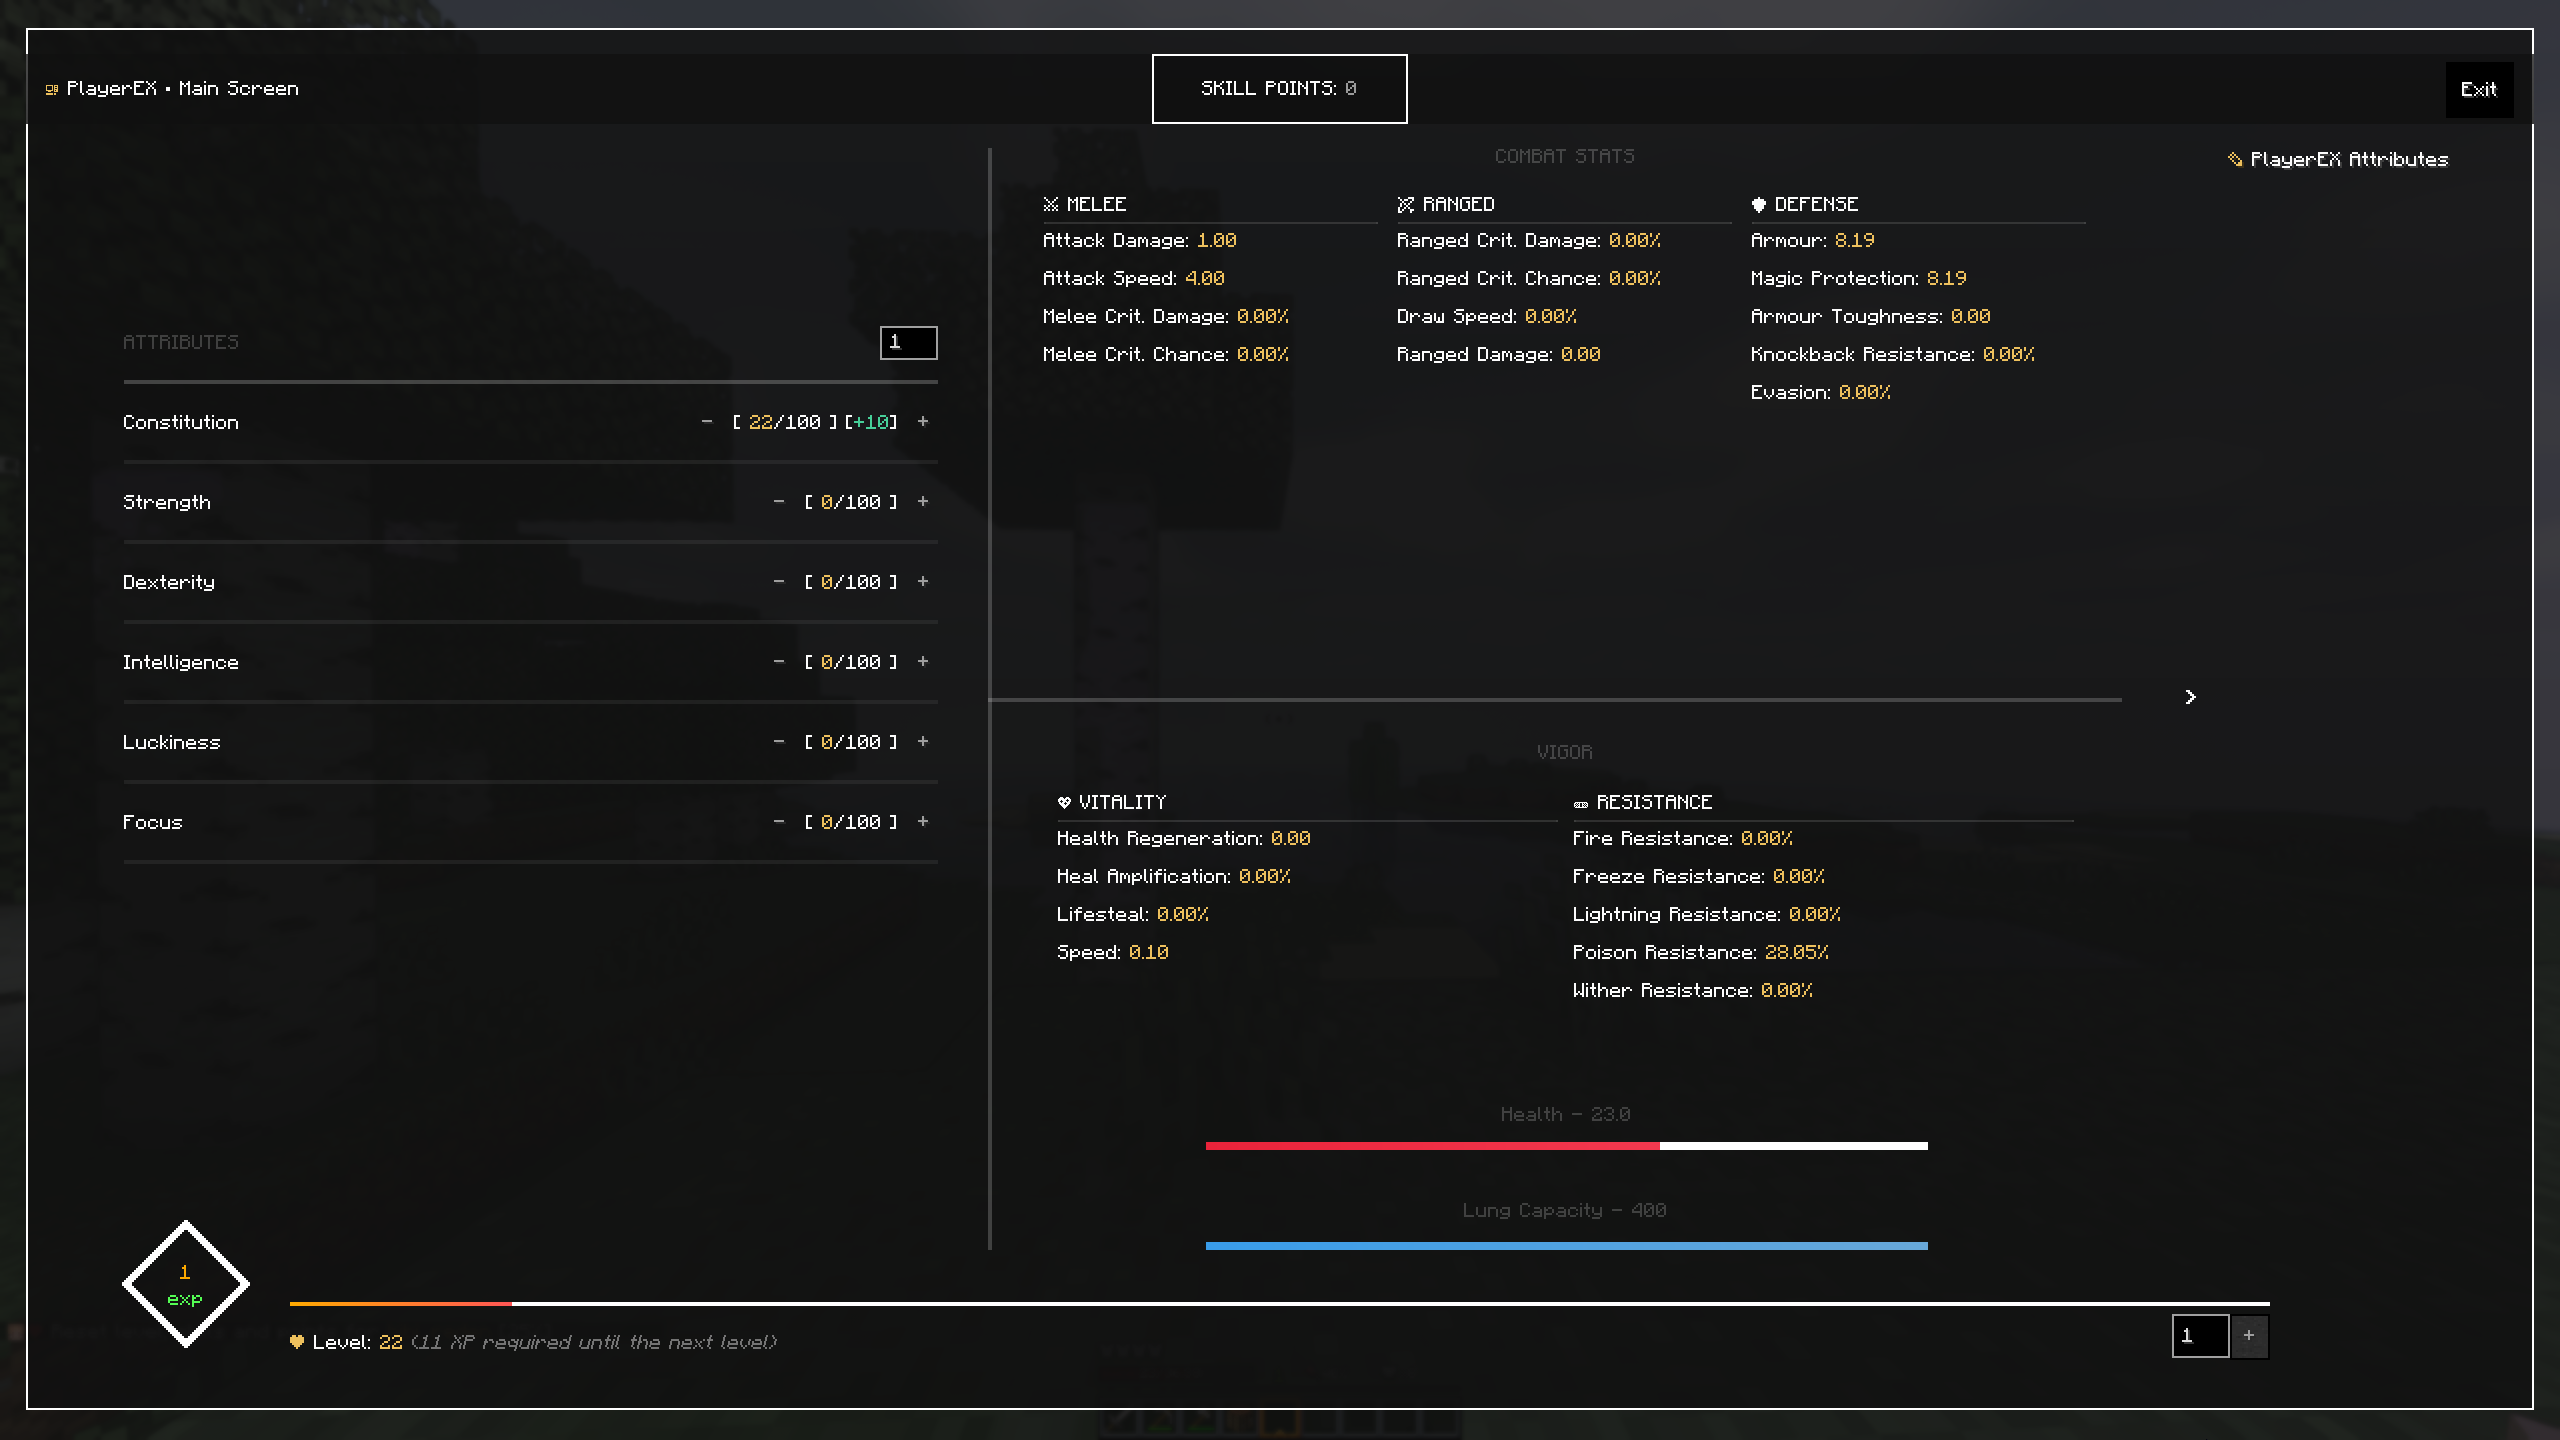Click the experience progress bar
2560x1440 pixels.
[x=1278, y=1304]
